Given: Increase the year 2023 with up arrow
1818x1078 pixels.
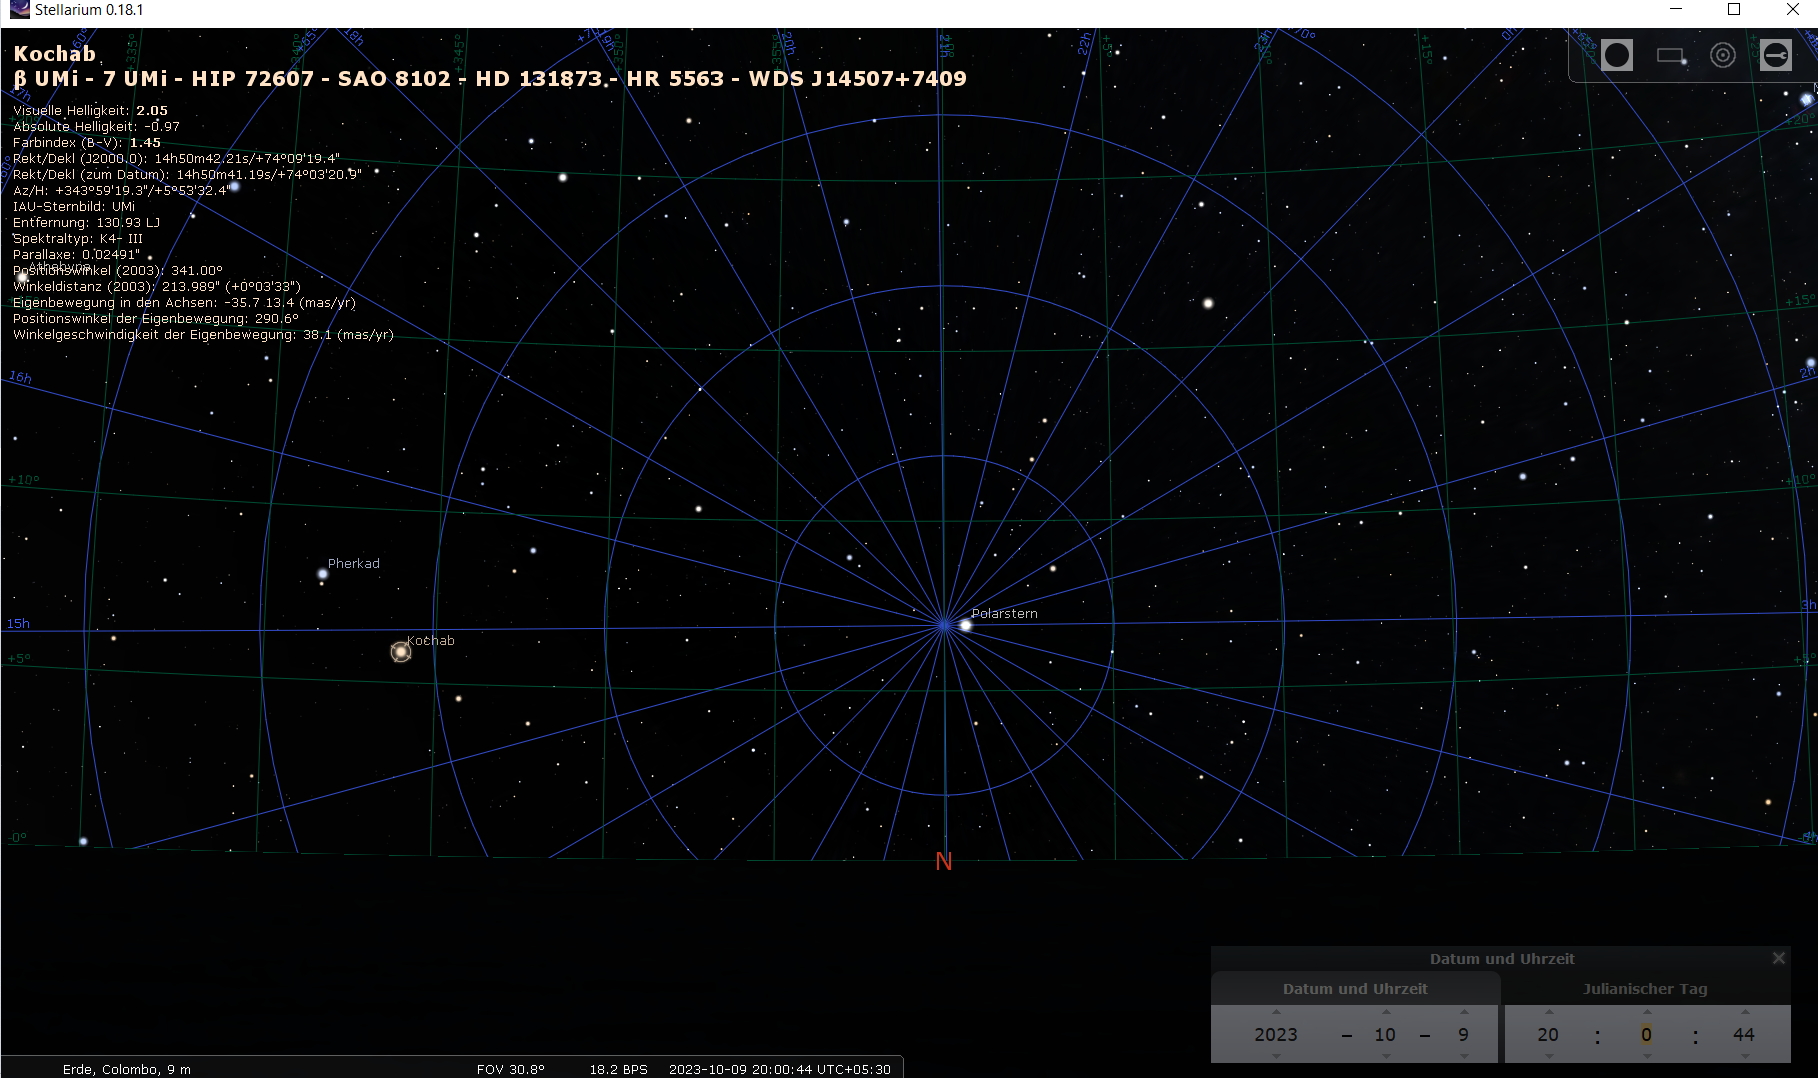Looking at the screenshot, I should pyautogui.click(x=1276, y=1012).
